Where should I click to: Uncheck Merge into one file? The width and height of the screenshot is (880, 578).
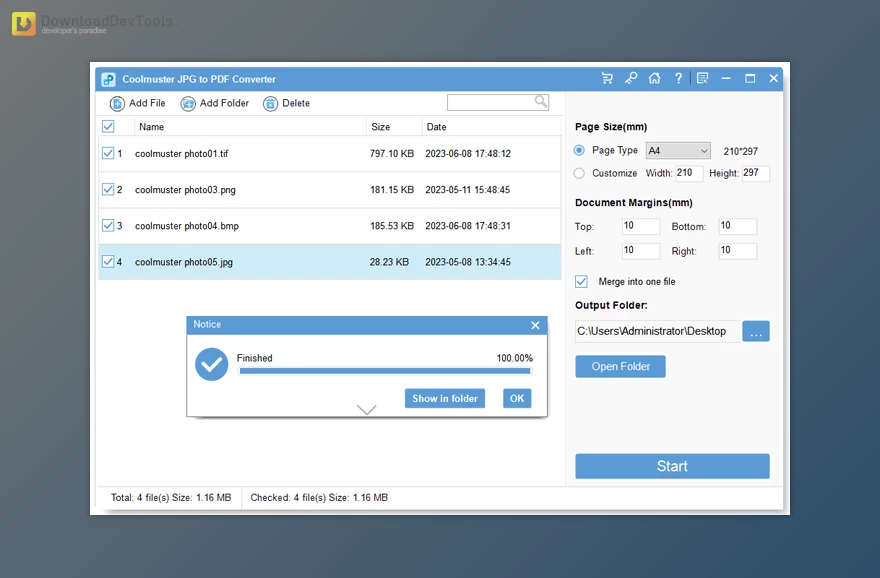(x=583, y=281)
